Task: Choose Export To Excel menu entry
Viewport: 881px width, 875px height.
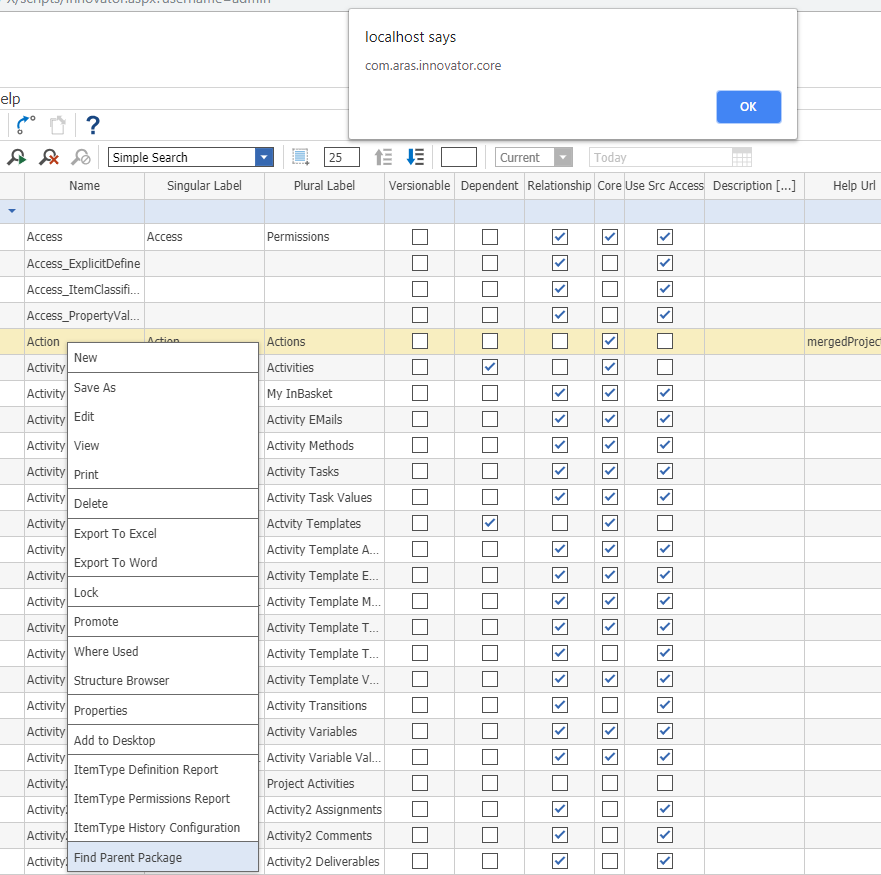Action: point(115,533)
